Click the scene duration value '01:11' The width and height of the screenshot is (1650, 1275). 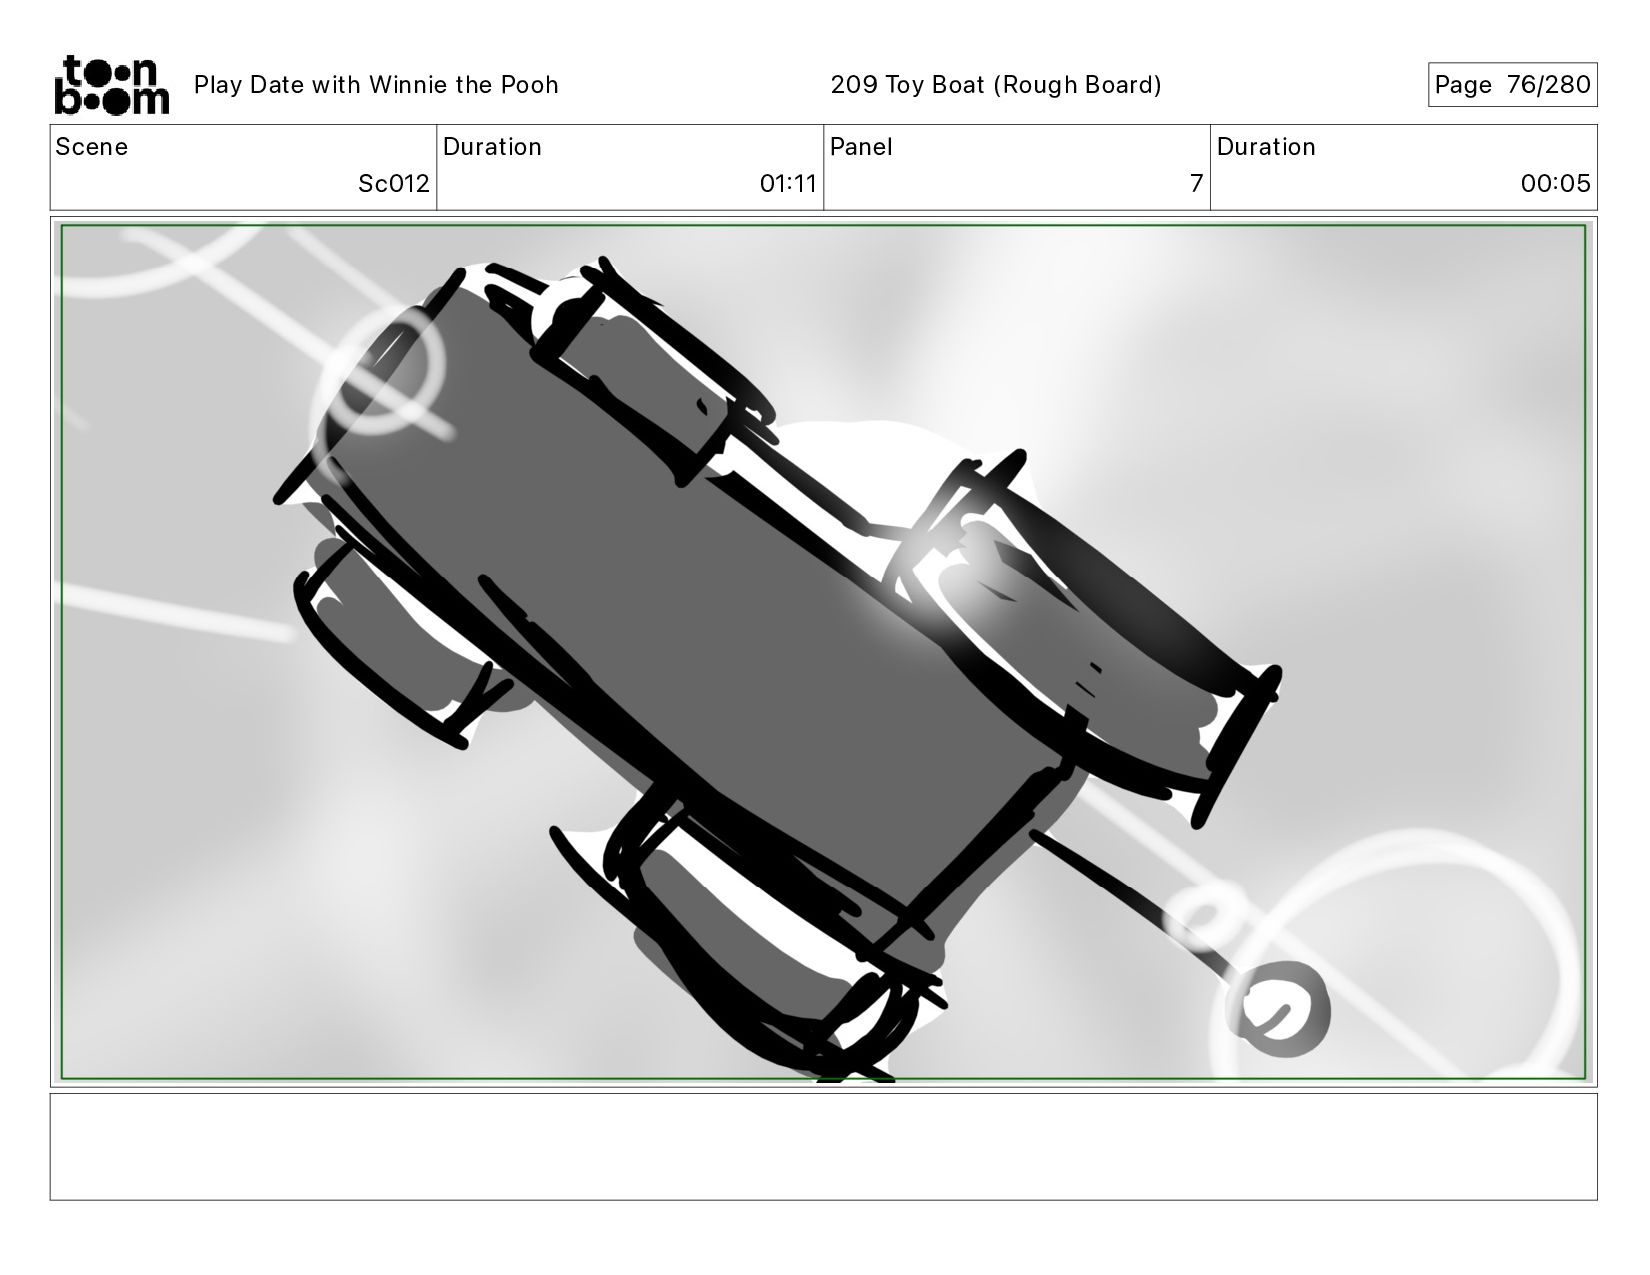point(788,184)
